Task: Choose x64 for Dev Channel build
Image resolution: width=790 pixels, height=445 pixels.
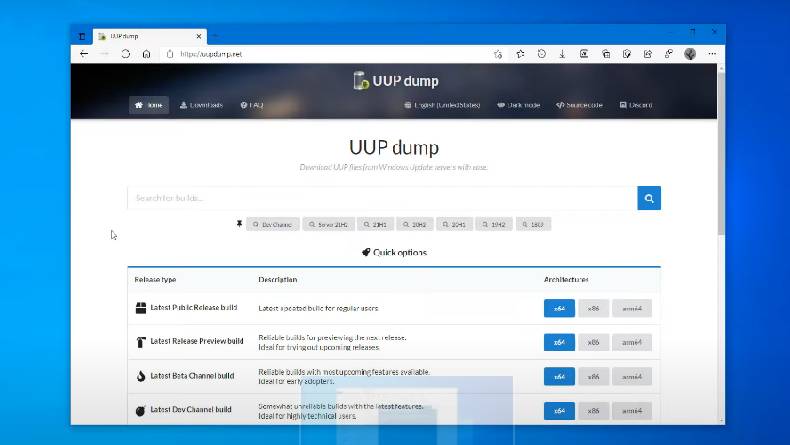Action: (559, 411)
